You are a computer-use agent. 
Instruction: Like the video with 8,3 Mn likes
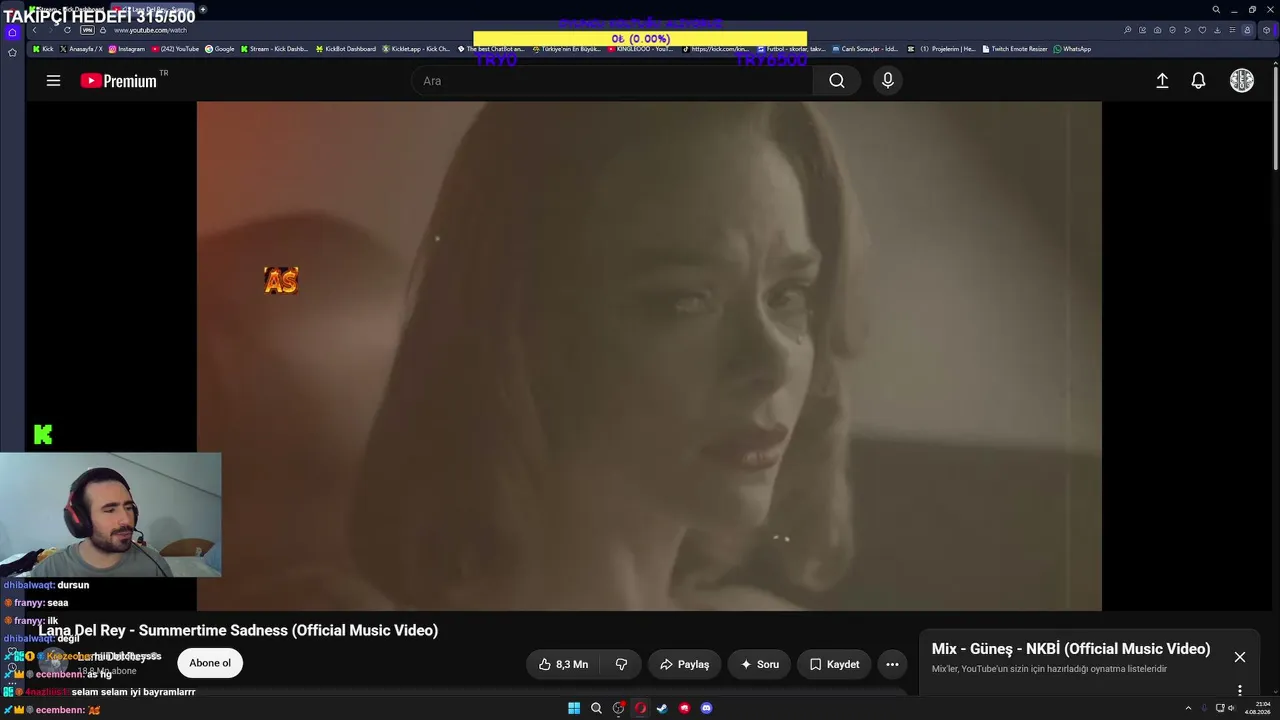563,664
